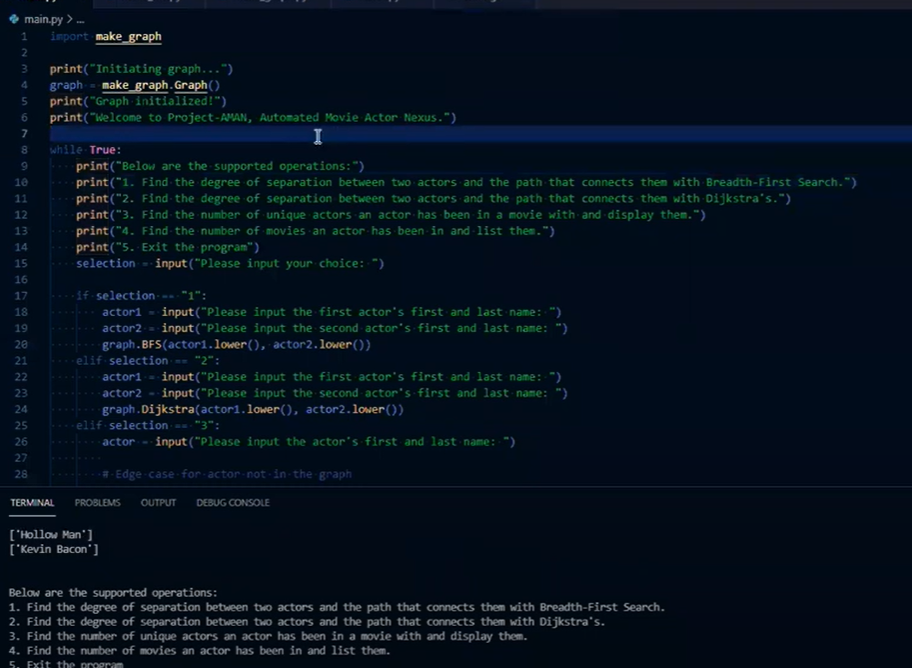Click the "Initiating graph..." print statement
The image size is (912, 668).
pos(141,69)
